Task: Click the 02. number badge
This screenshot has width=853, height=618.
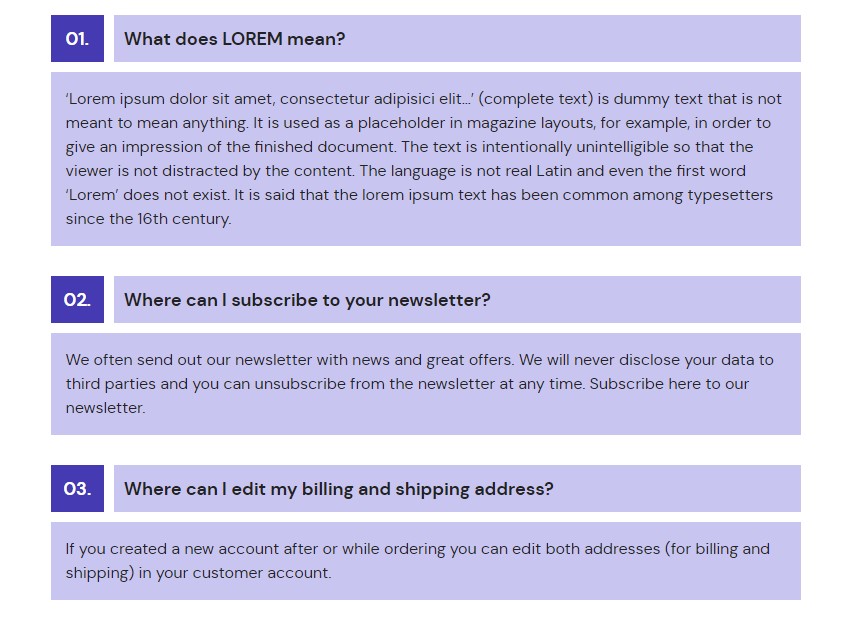Action: 77,300
